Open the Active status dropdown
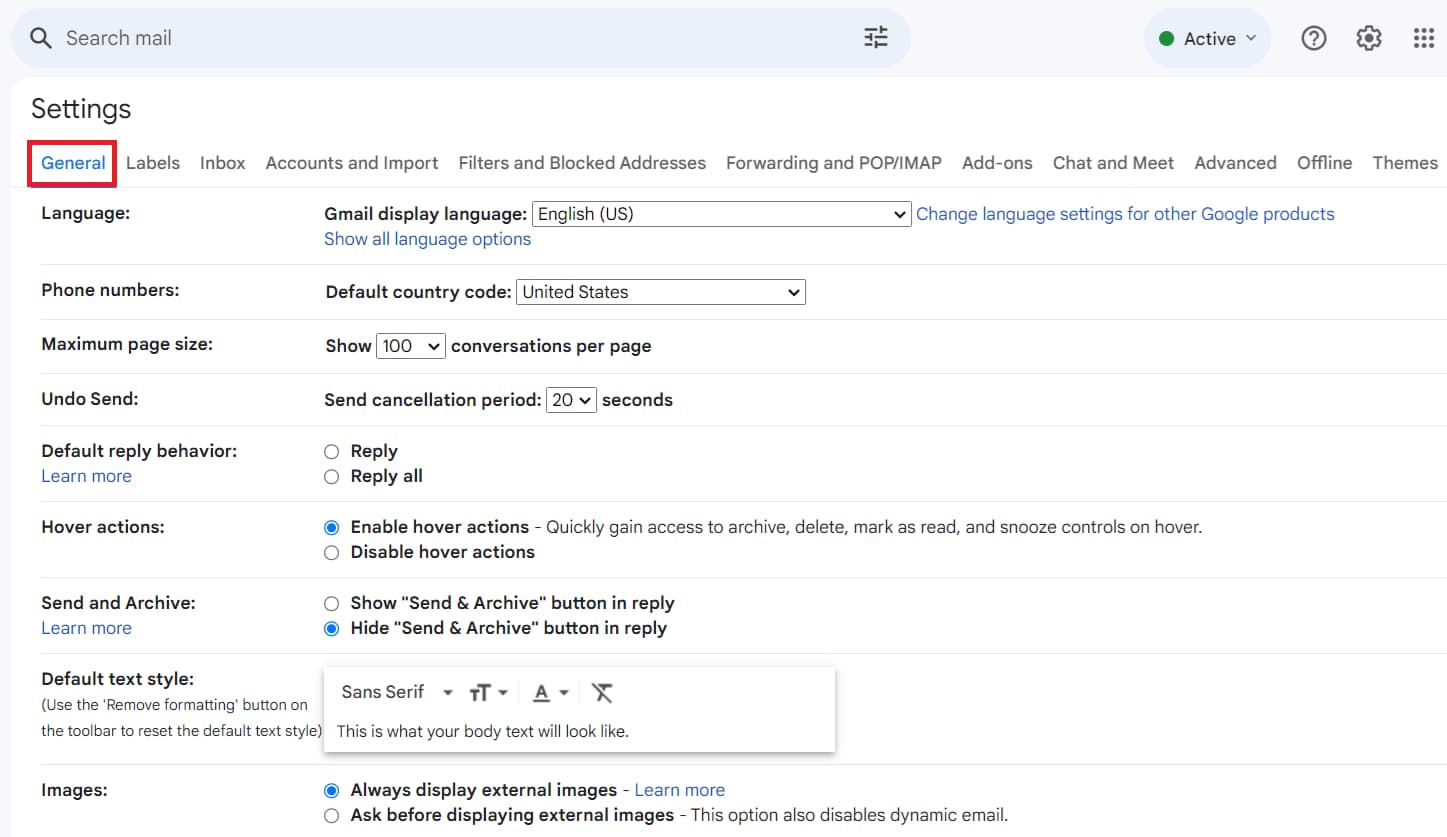The height and width of the screenshot is (837, 1447). [1207, 39]
